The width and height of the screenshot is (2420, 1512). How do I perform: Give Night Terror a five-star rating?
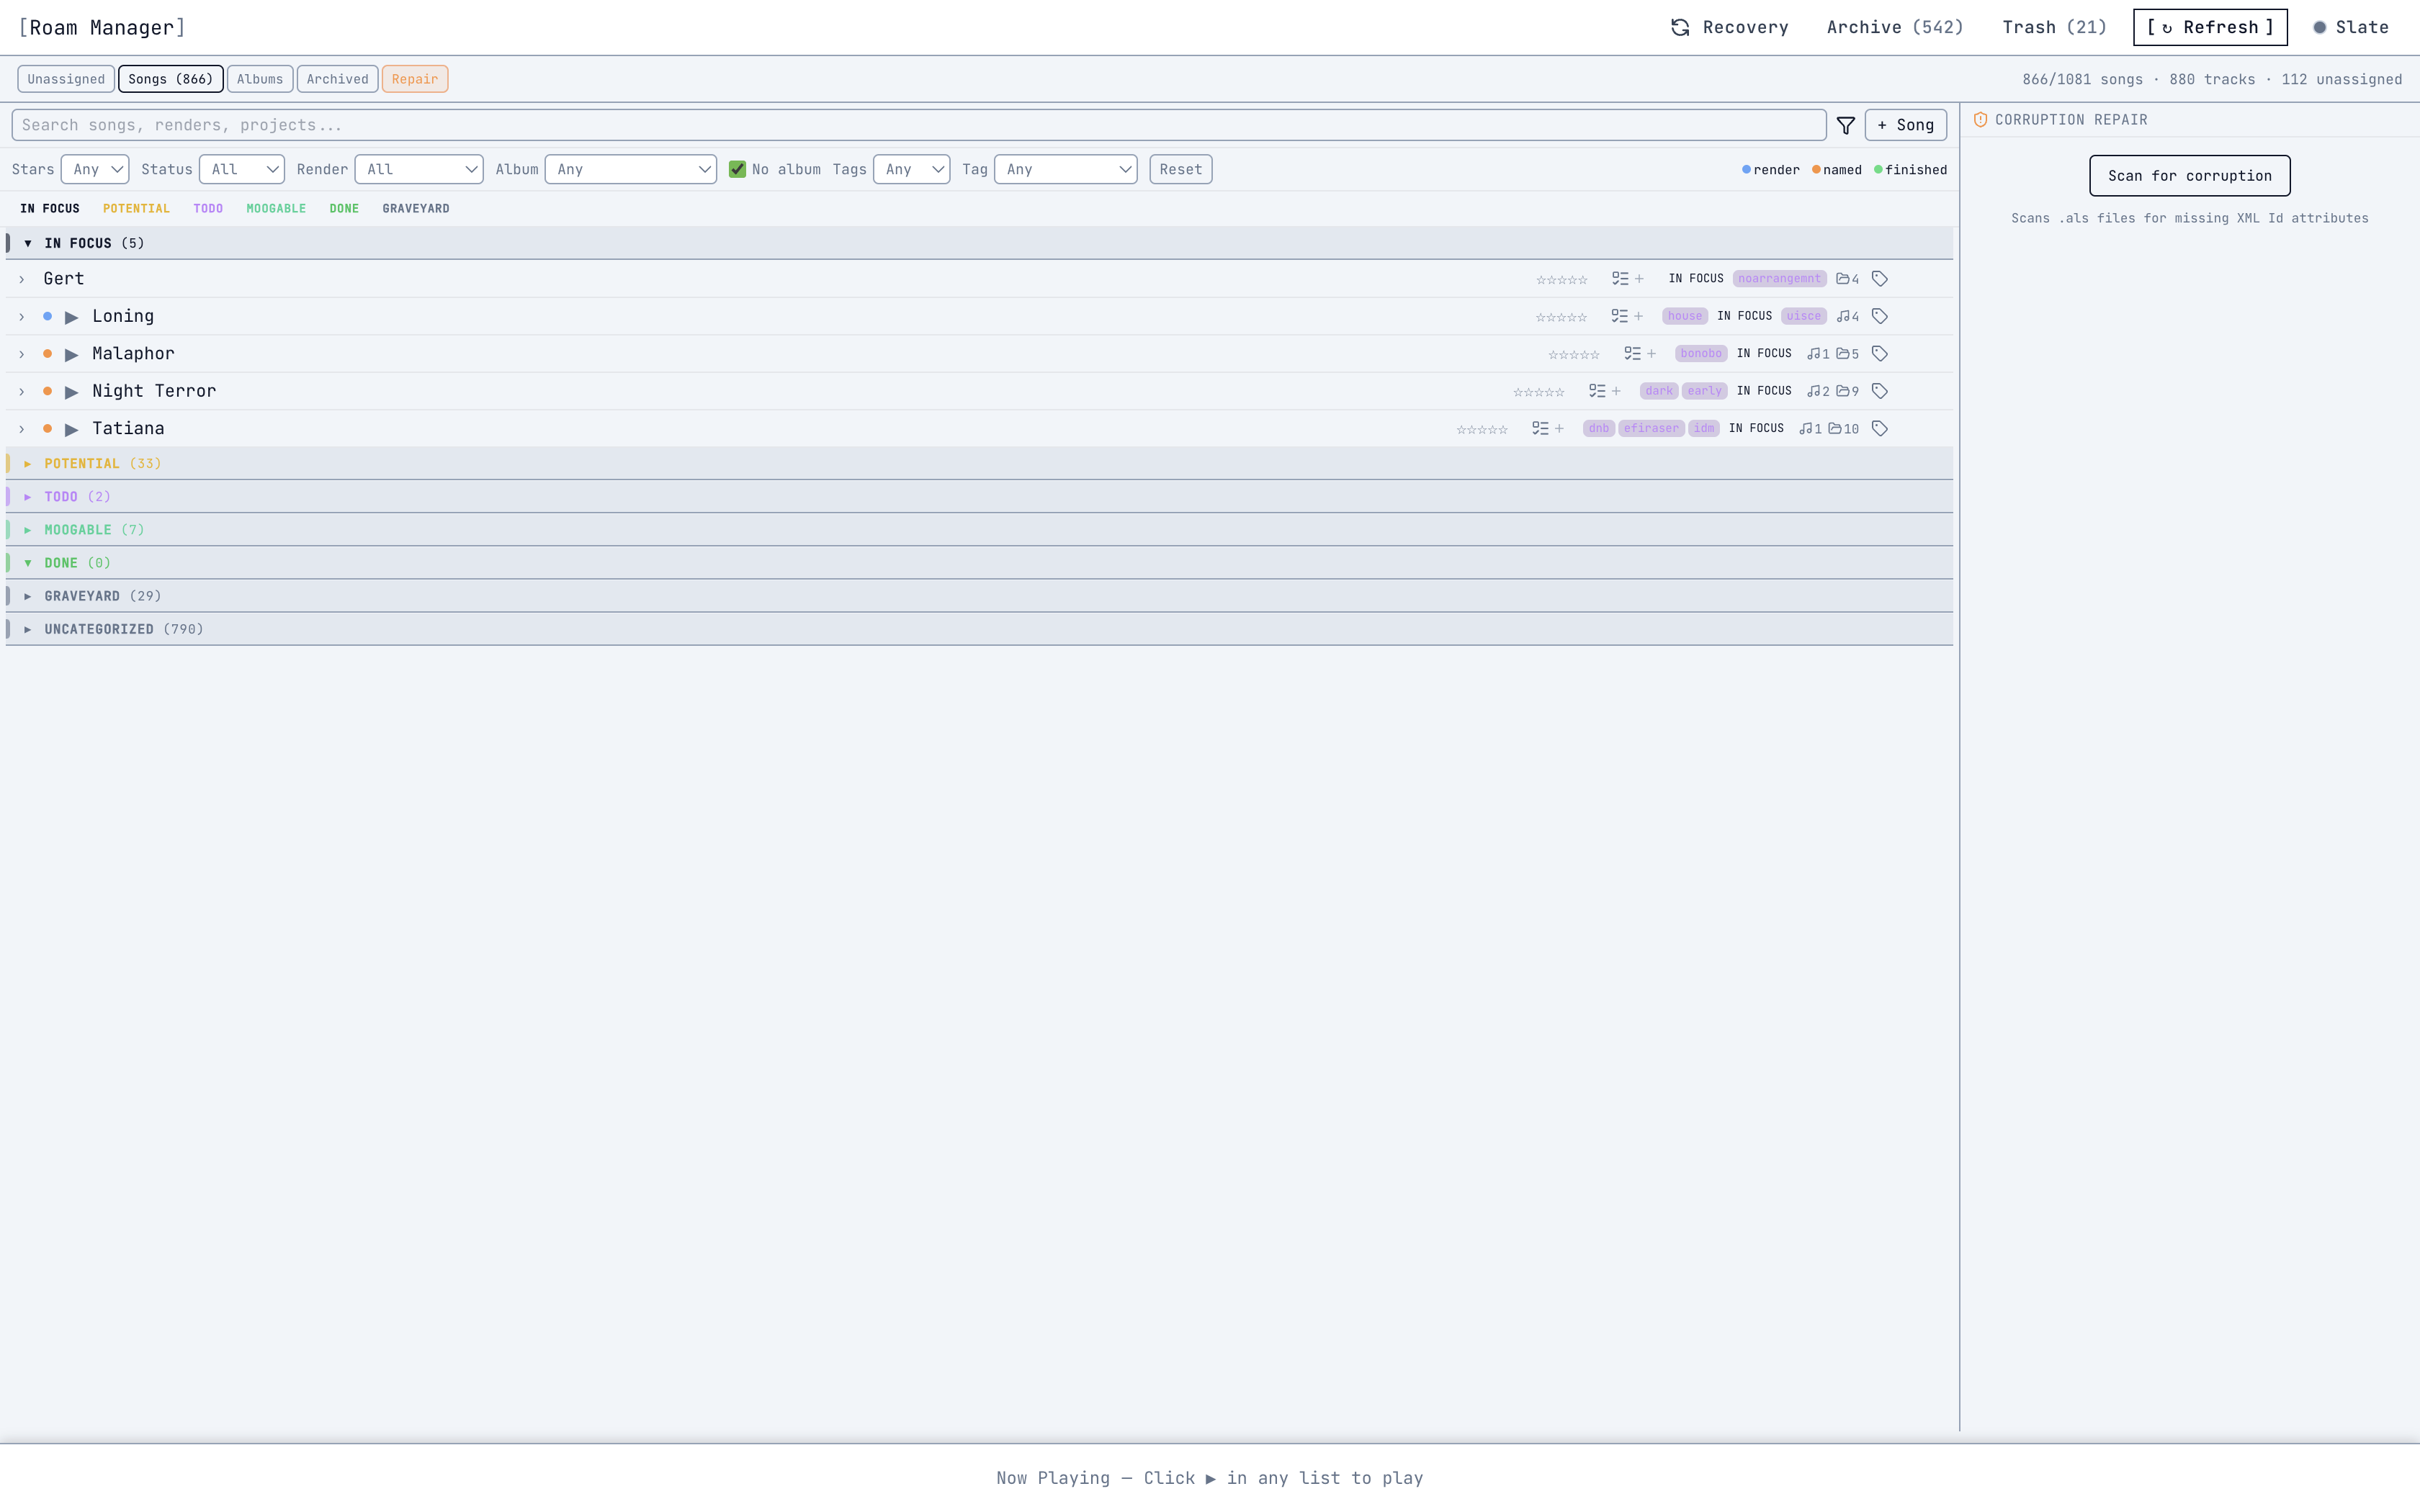click(1560, 391)
